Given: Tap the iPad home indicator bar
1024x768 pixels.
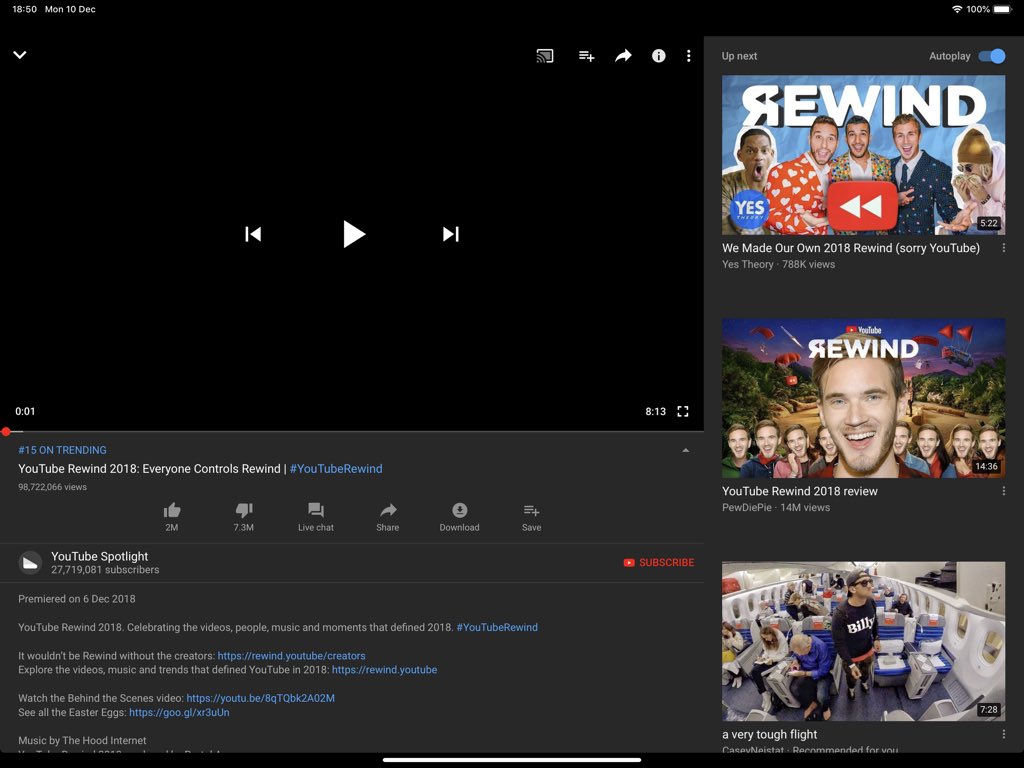Looking at the screenshot, I should point(512,760).
